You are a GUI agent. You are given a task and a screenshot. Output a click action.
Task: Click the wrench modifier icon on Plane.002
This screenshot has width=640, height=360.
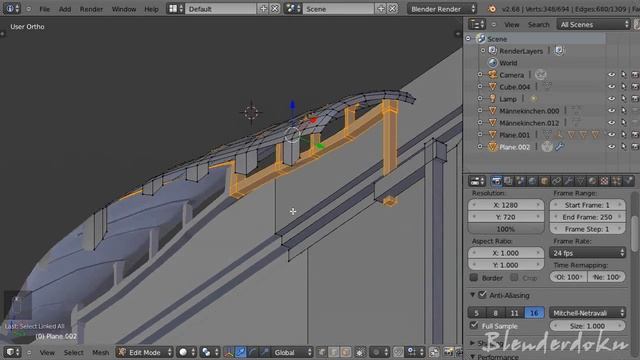click(x=560, y=147)
